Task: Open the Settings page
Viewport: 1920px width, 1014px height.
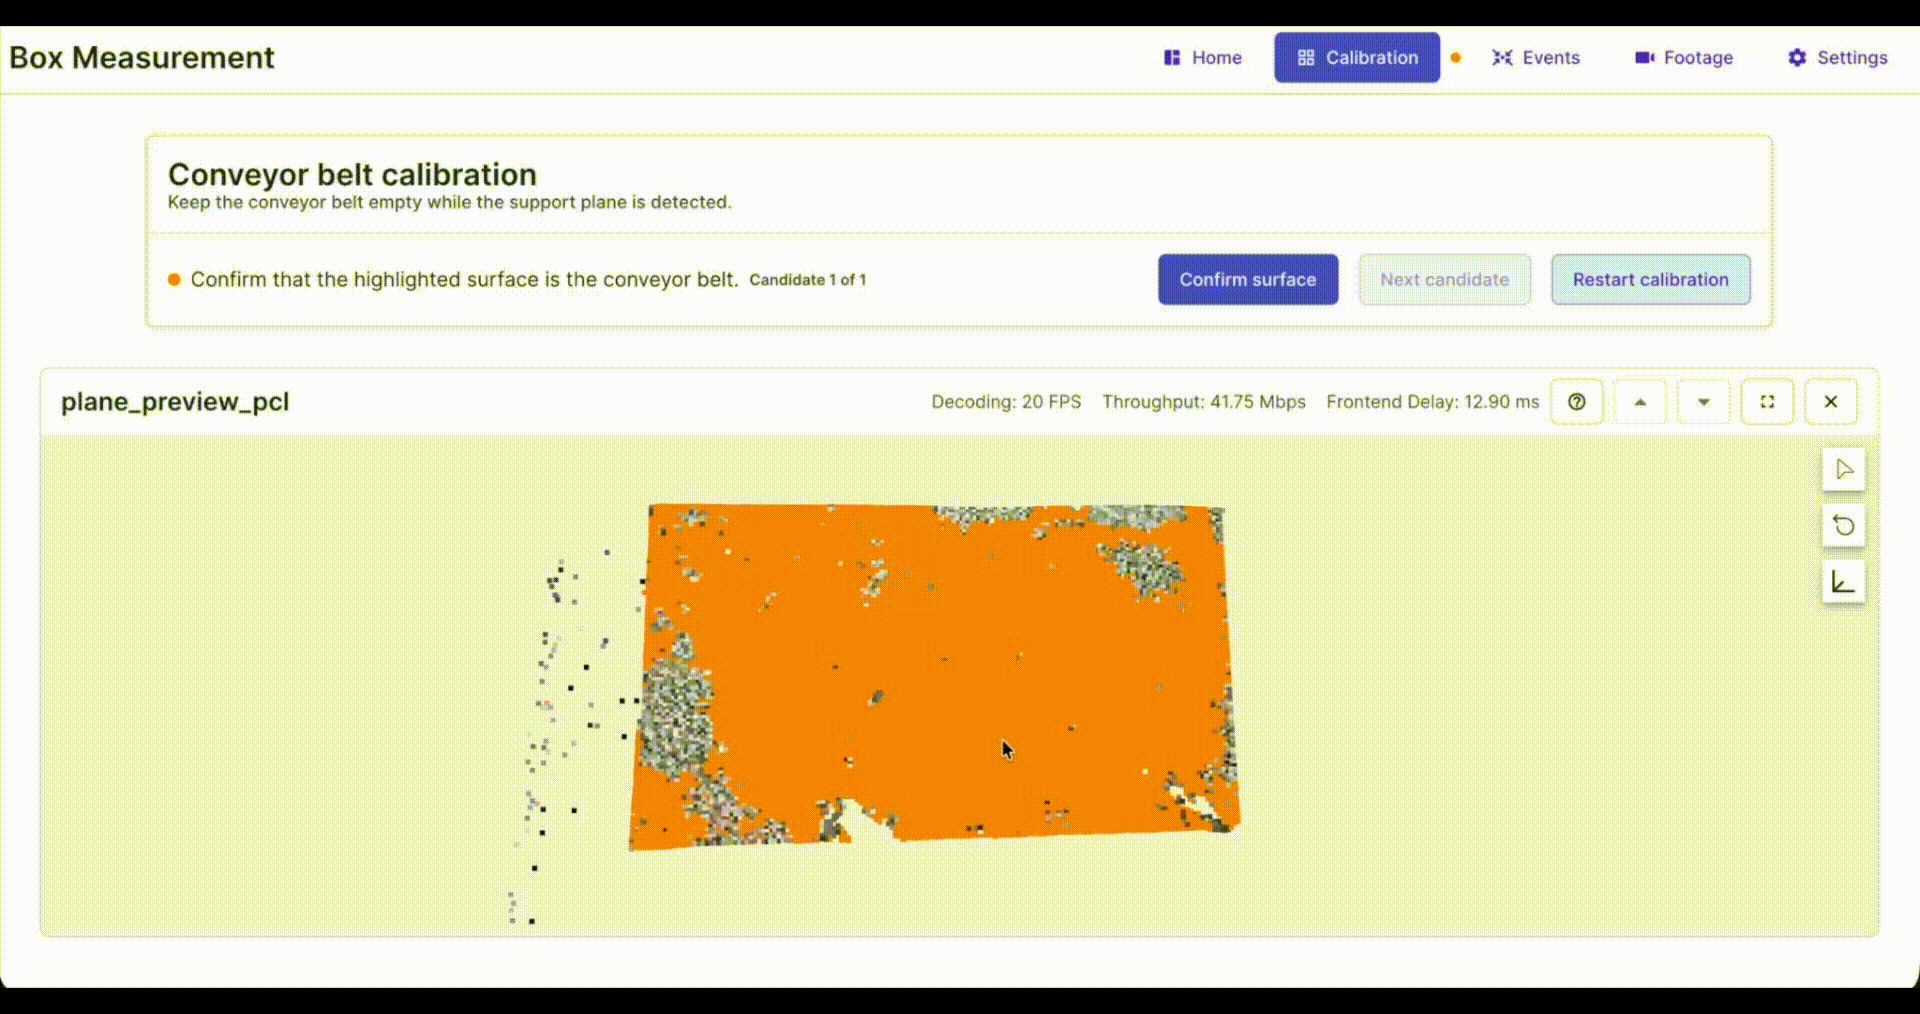Action: pos(1838,58)
